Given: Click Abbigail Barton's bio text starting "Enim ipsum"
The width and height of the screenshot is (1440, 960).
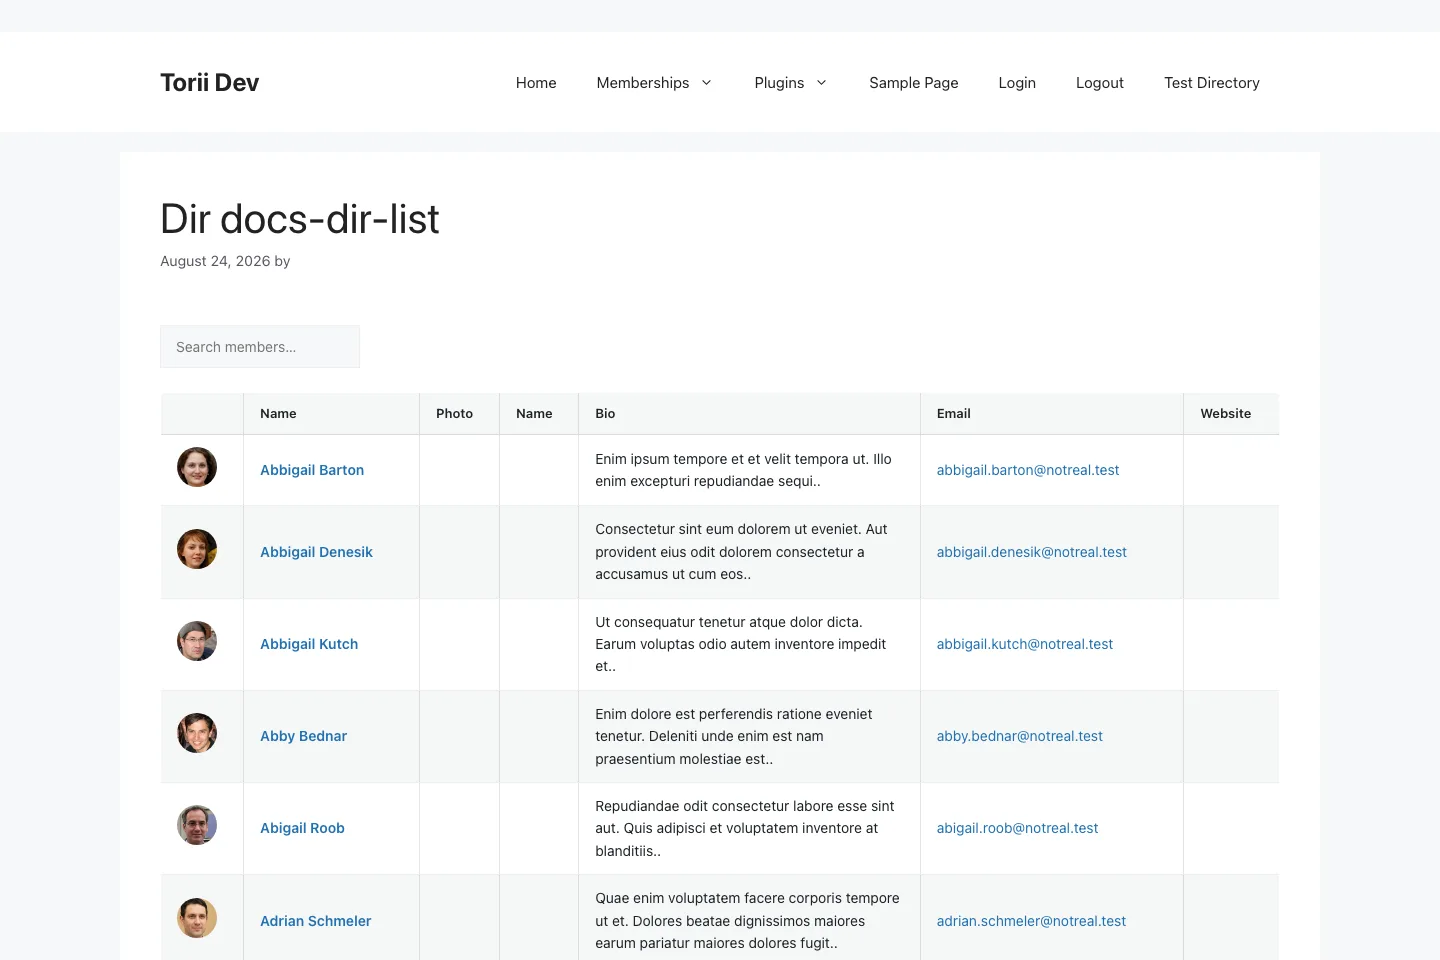Looking at the screenshot, I should 743,470.
